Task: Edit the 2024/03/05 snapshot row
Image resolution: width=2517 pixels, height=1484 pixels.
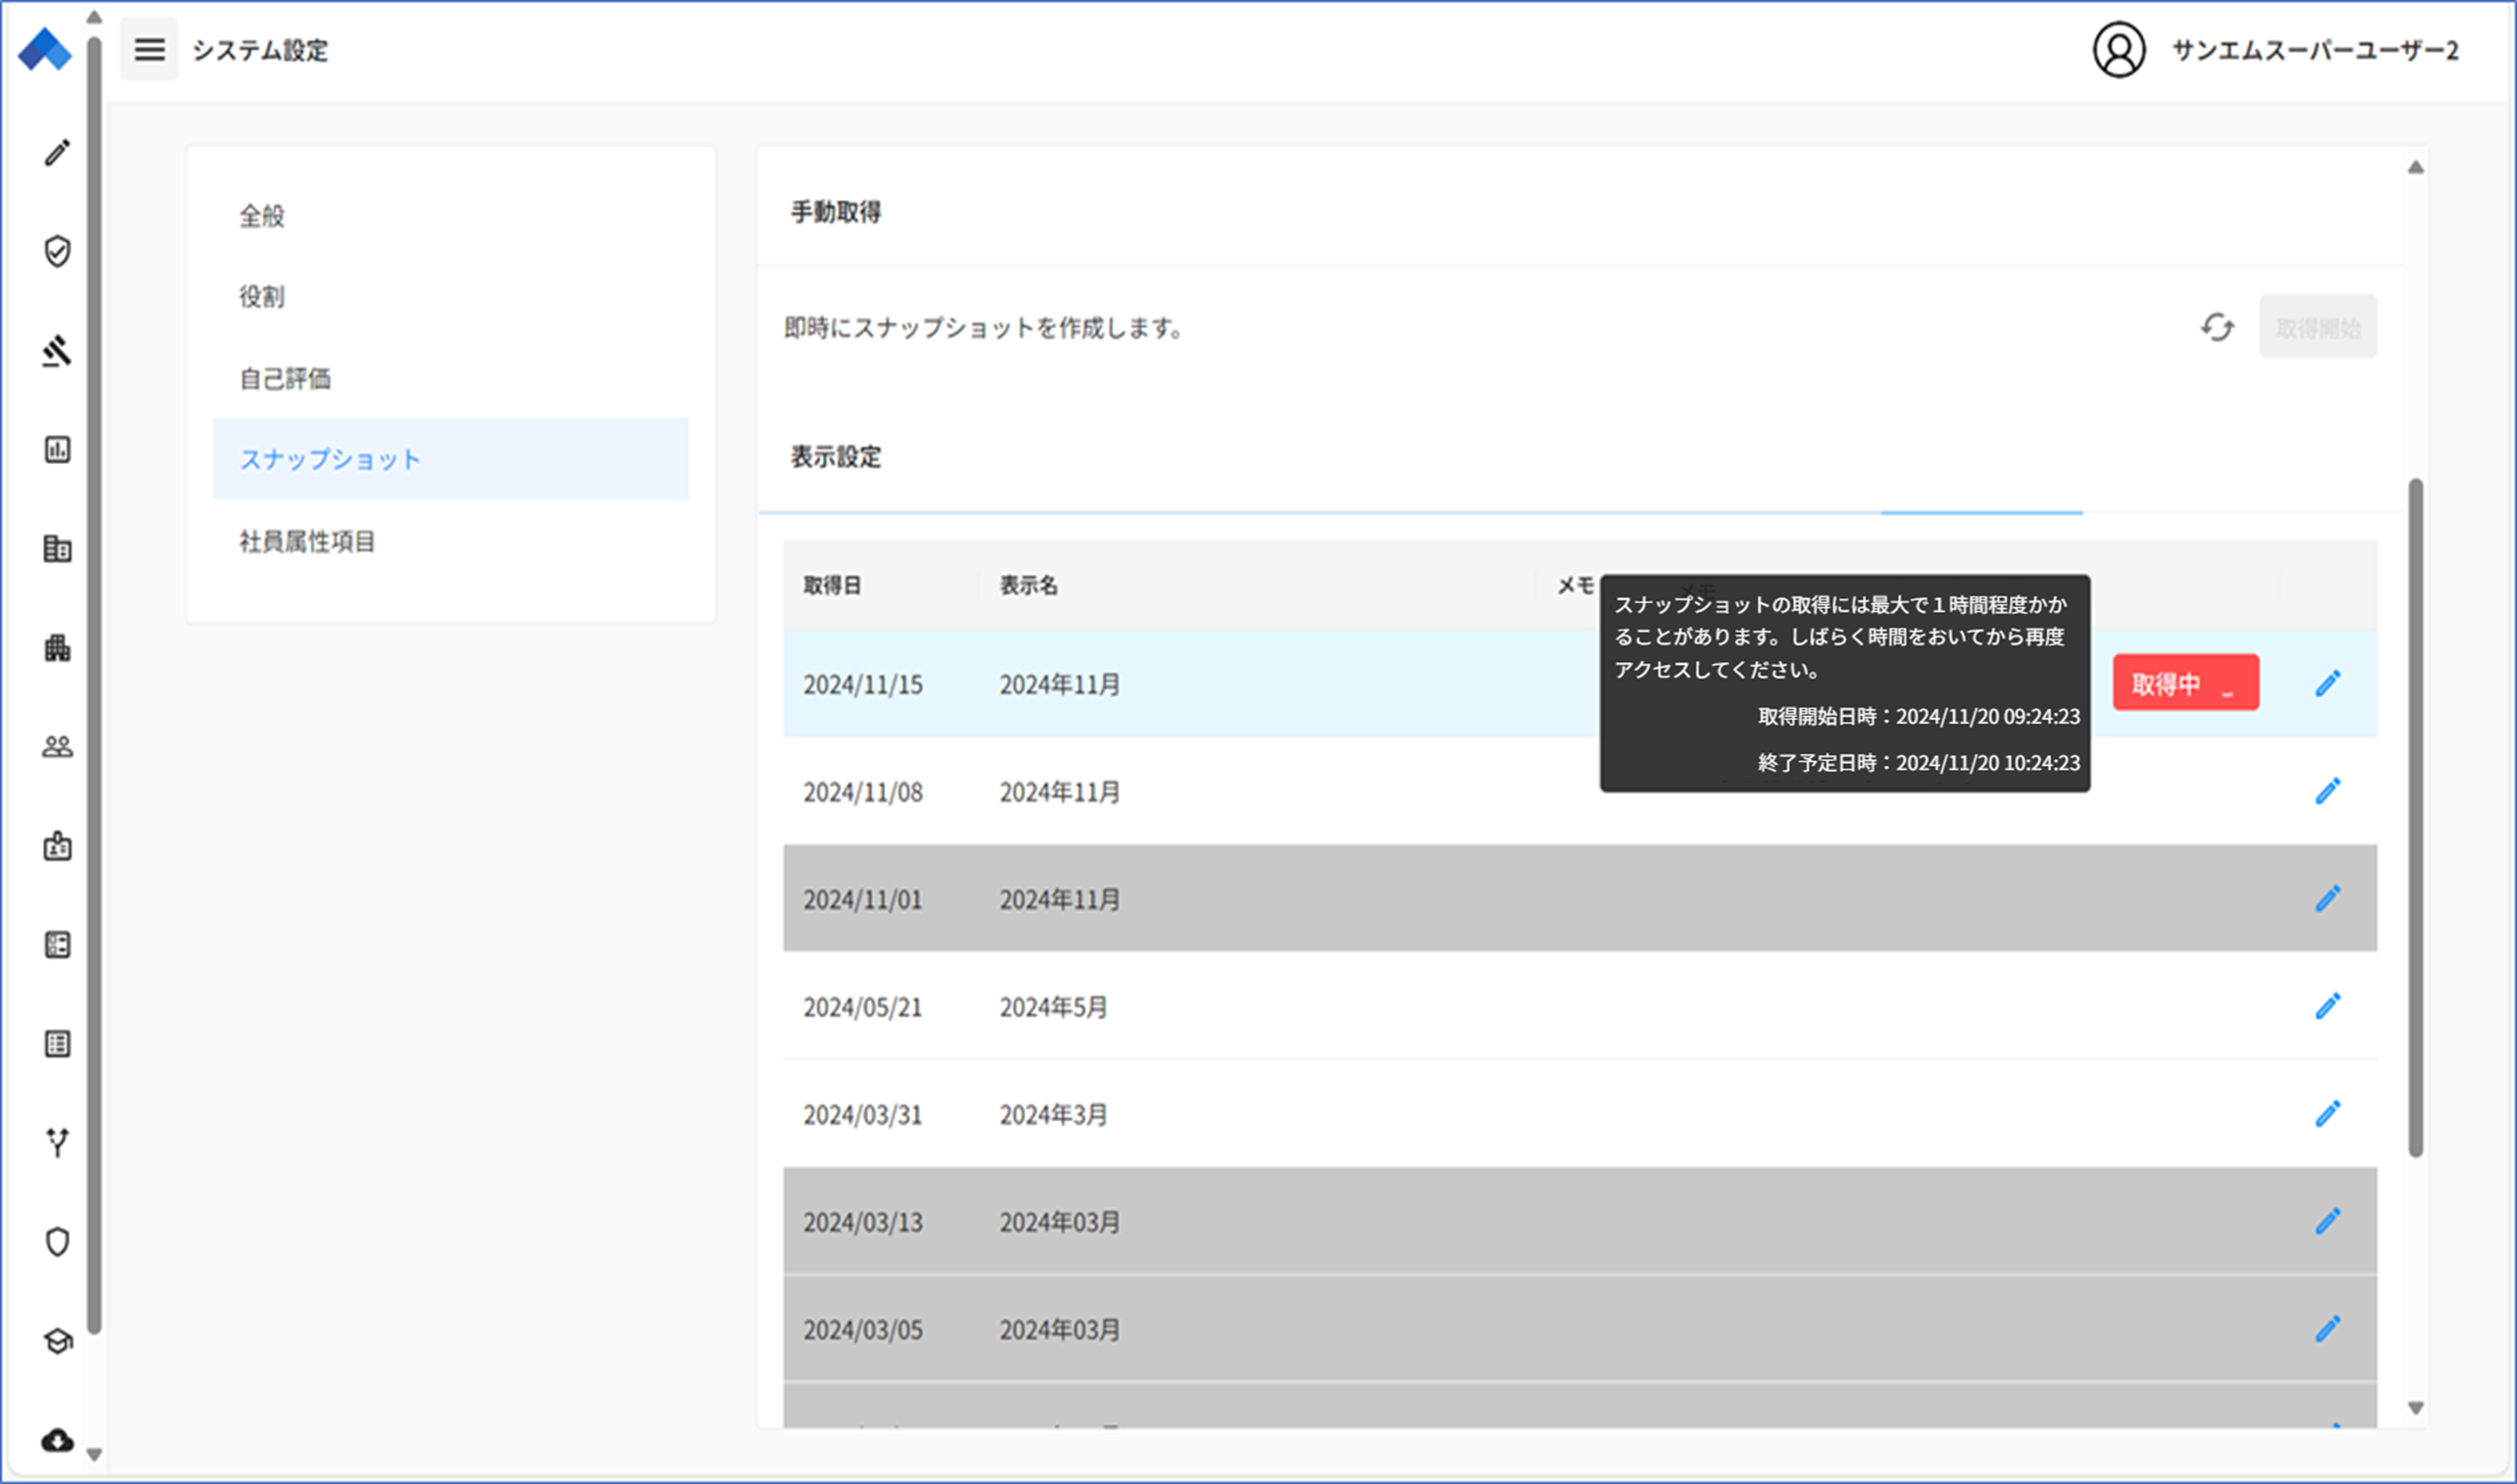Action: click(2327, 1329)
